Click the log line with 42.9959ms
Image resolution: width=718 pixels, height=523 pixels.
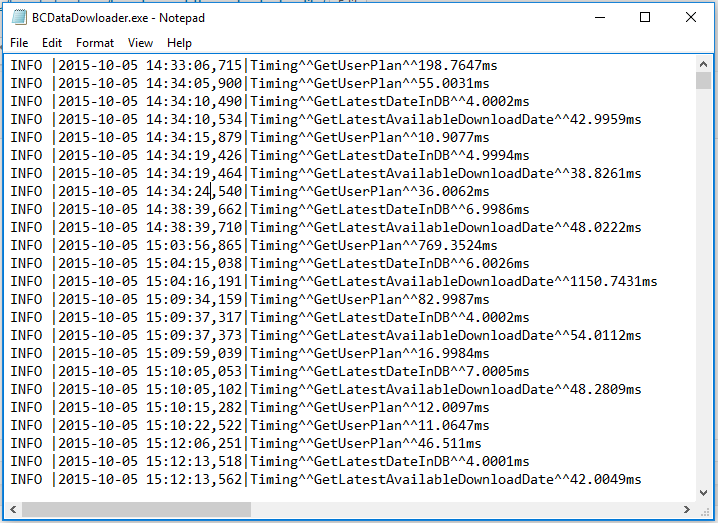point(326,120)
